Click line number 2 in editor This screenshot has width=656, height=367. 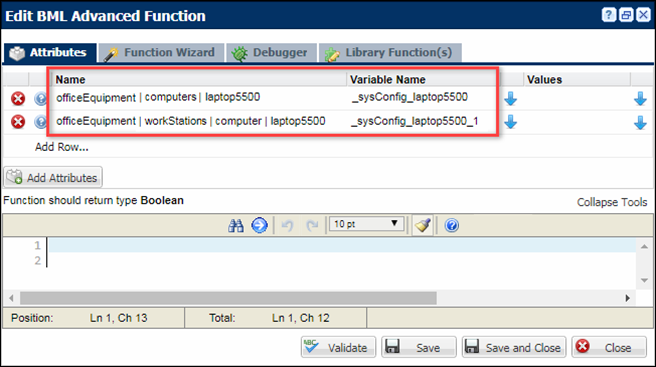(38, 261)
